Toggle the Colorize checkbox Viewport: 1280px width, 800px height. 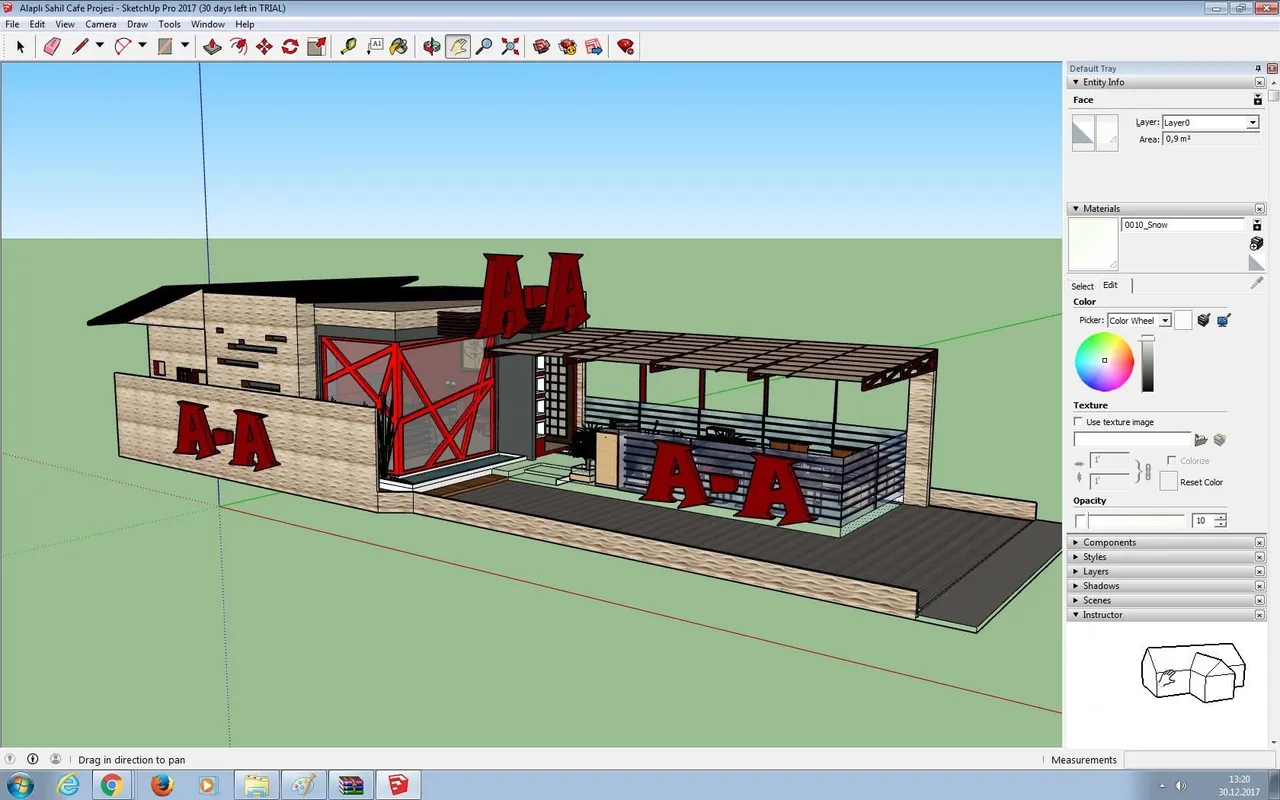pyautogui.click(x=1172, y=461)
